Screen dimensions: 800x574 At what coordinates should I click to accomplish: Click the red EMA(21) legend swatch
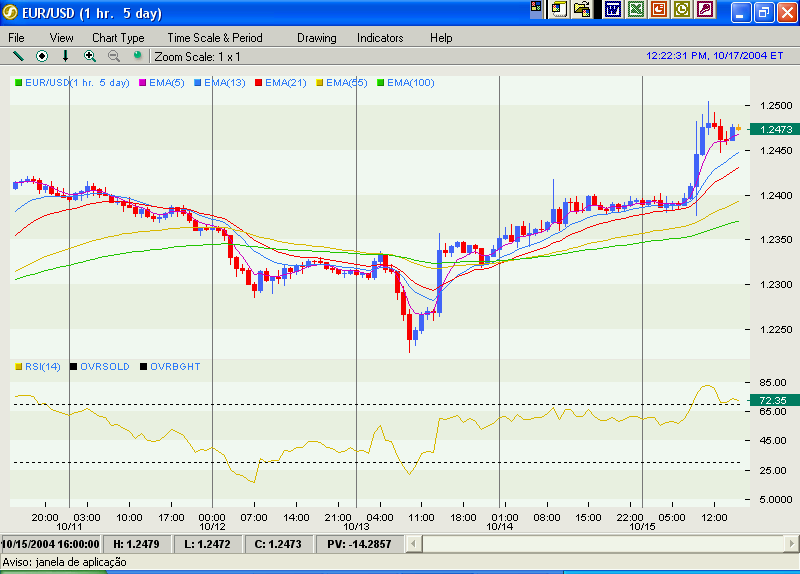pos(258,83)
